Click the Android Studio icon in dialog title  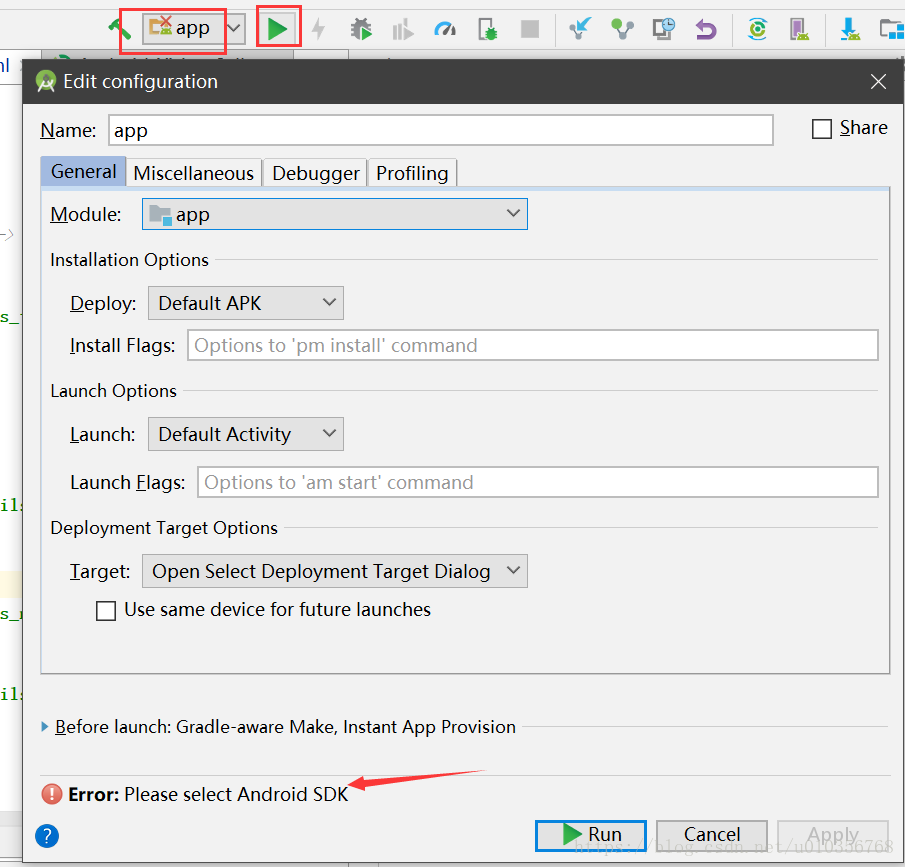[x=46, y=81]
